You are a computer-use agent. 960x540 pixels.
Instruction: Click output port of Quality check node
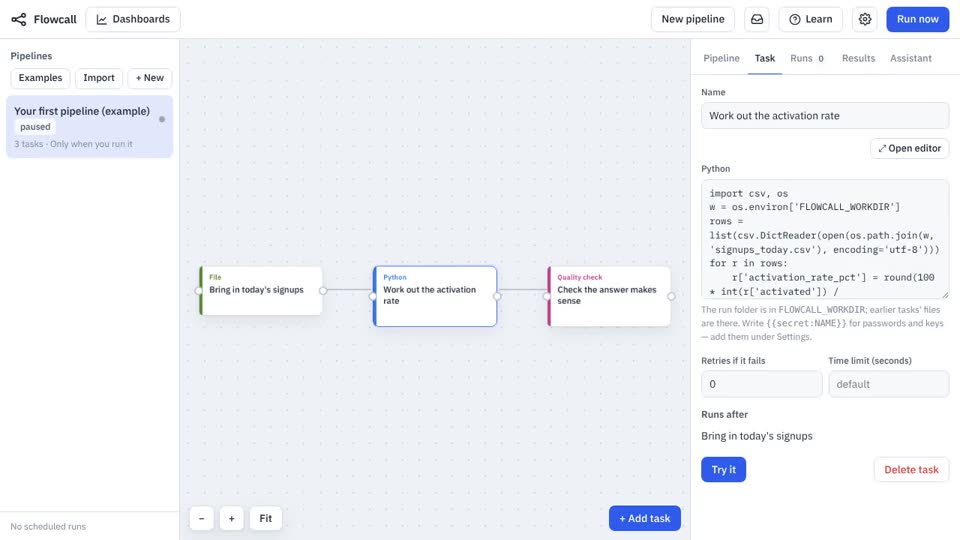(672, 296)
